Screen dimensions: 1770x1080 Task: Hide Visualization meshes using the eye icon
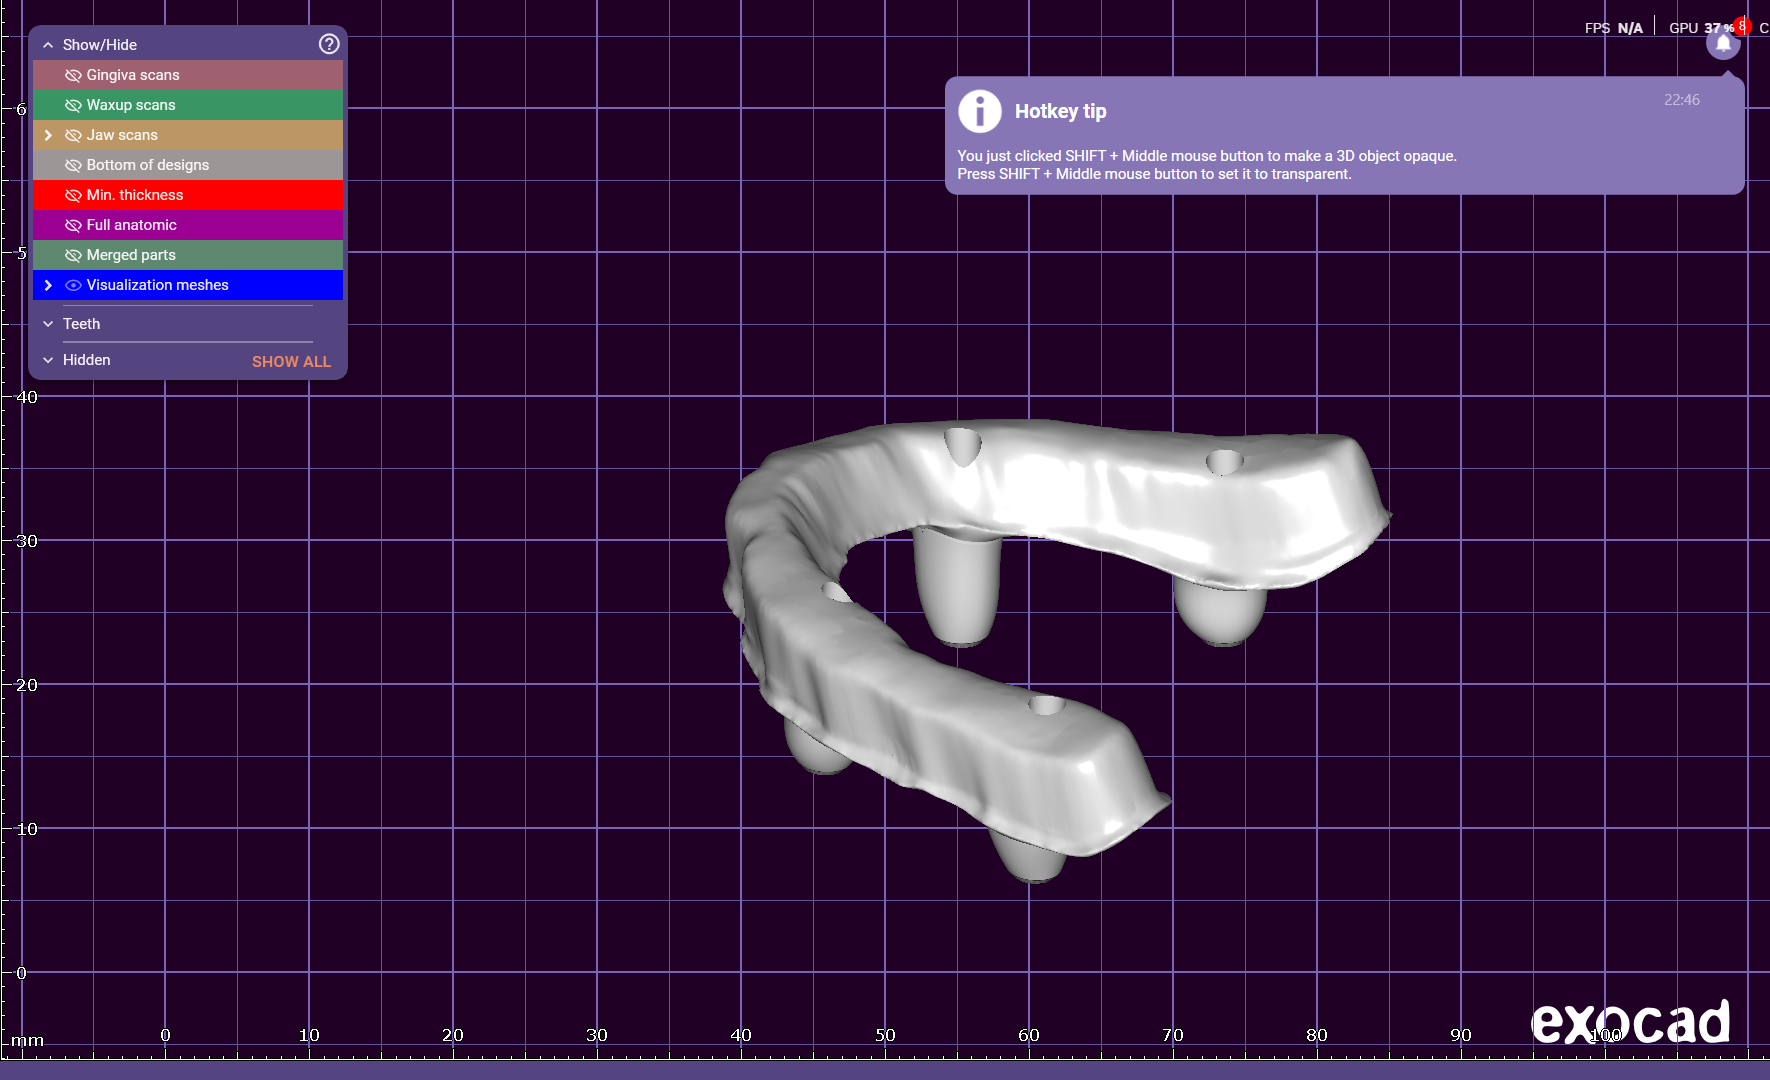pyautogui.click(x=73, y=285)
